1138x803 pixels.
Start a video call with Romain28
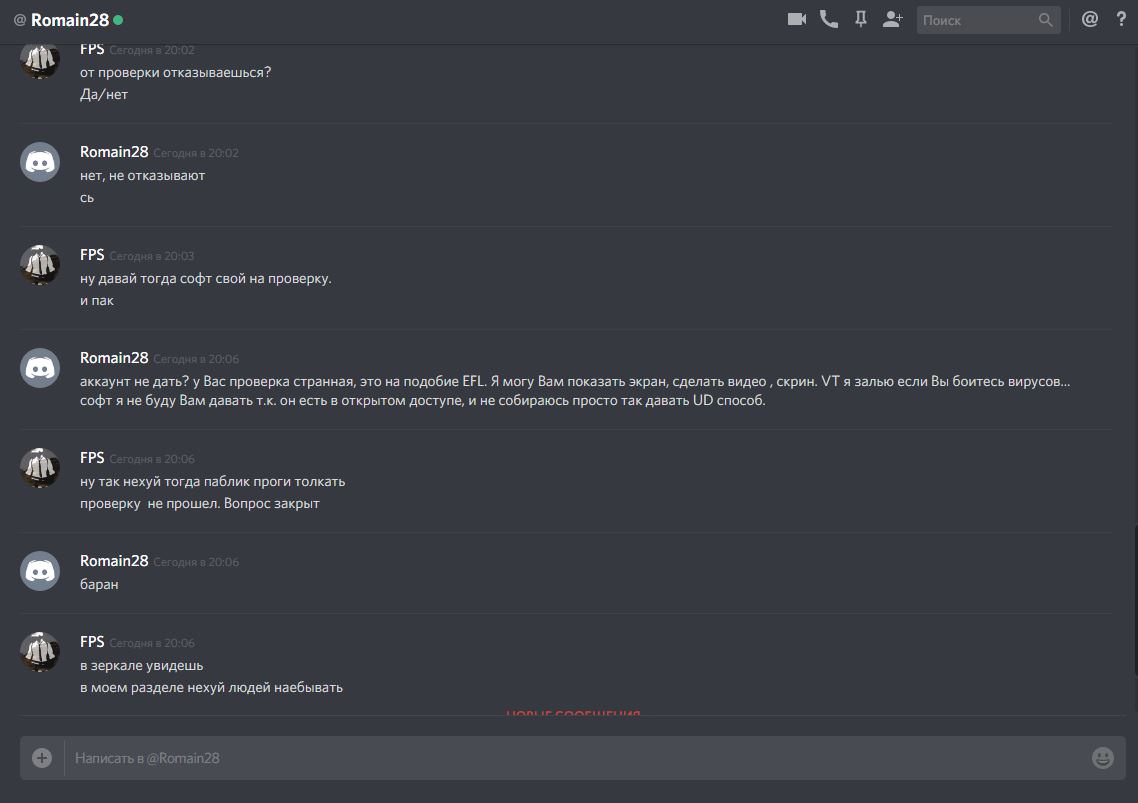796,19
